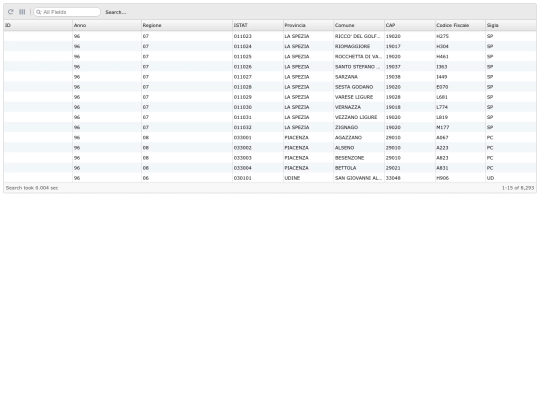Click ISTAT value 011028
This screenshot has width=540, height=405.
coord(242,87)
